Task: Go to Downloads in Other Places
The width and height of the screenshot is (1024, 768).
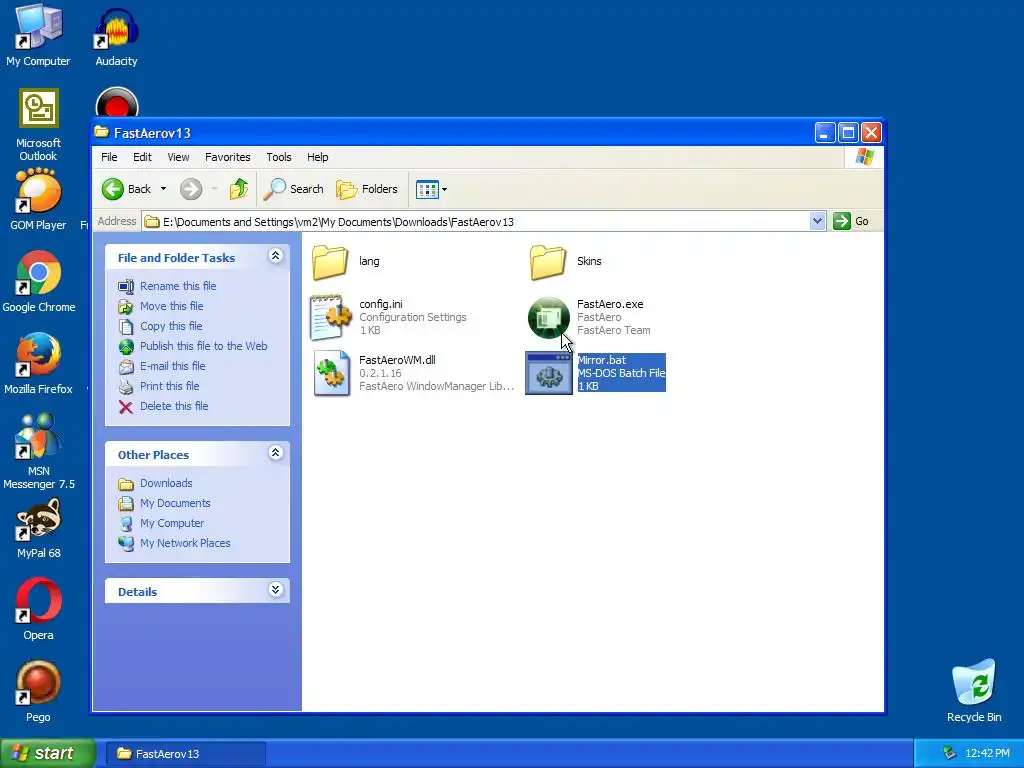Action: click(x=166, y=483)
